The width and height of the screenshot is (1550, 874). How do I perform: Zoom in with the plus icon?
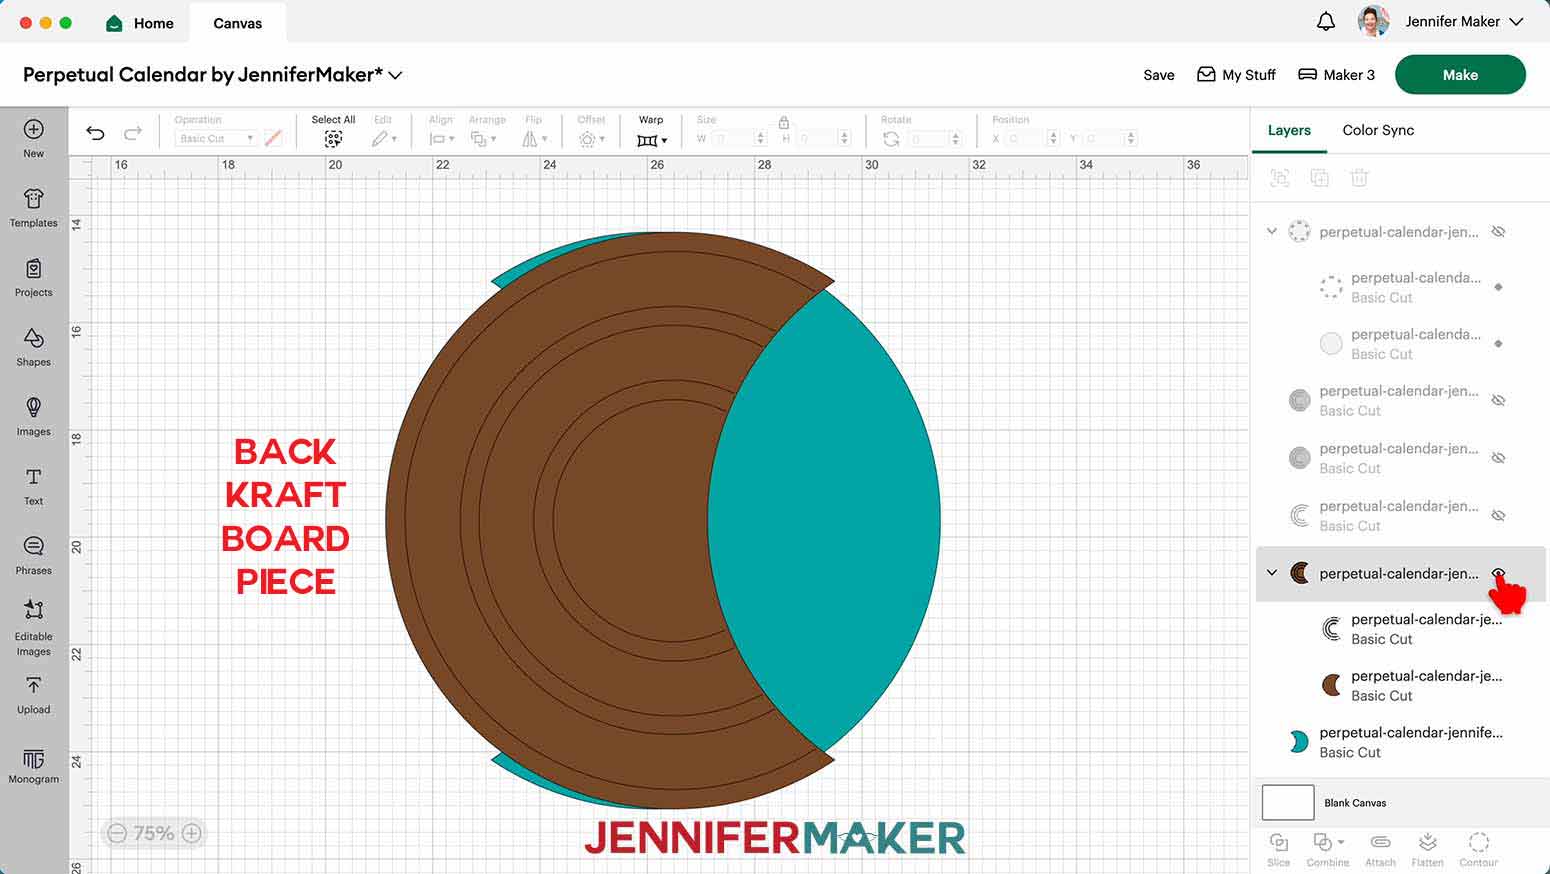click(192, 833)
